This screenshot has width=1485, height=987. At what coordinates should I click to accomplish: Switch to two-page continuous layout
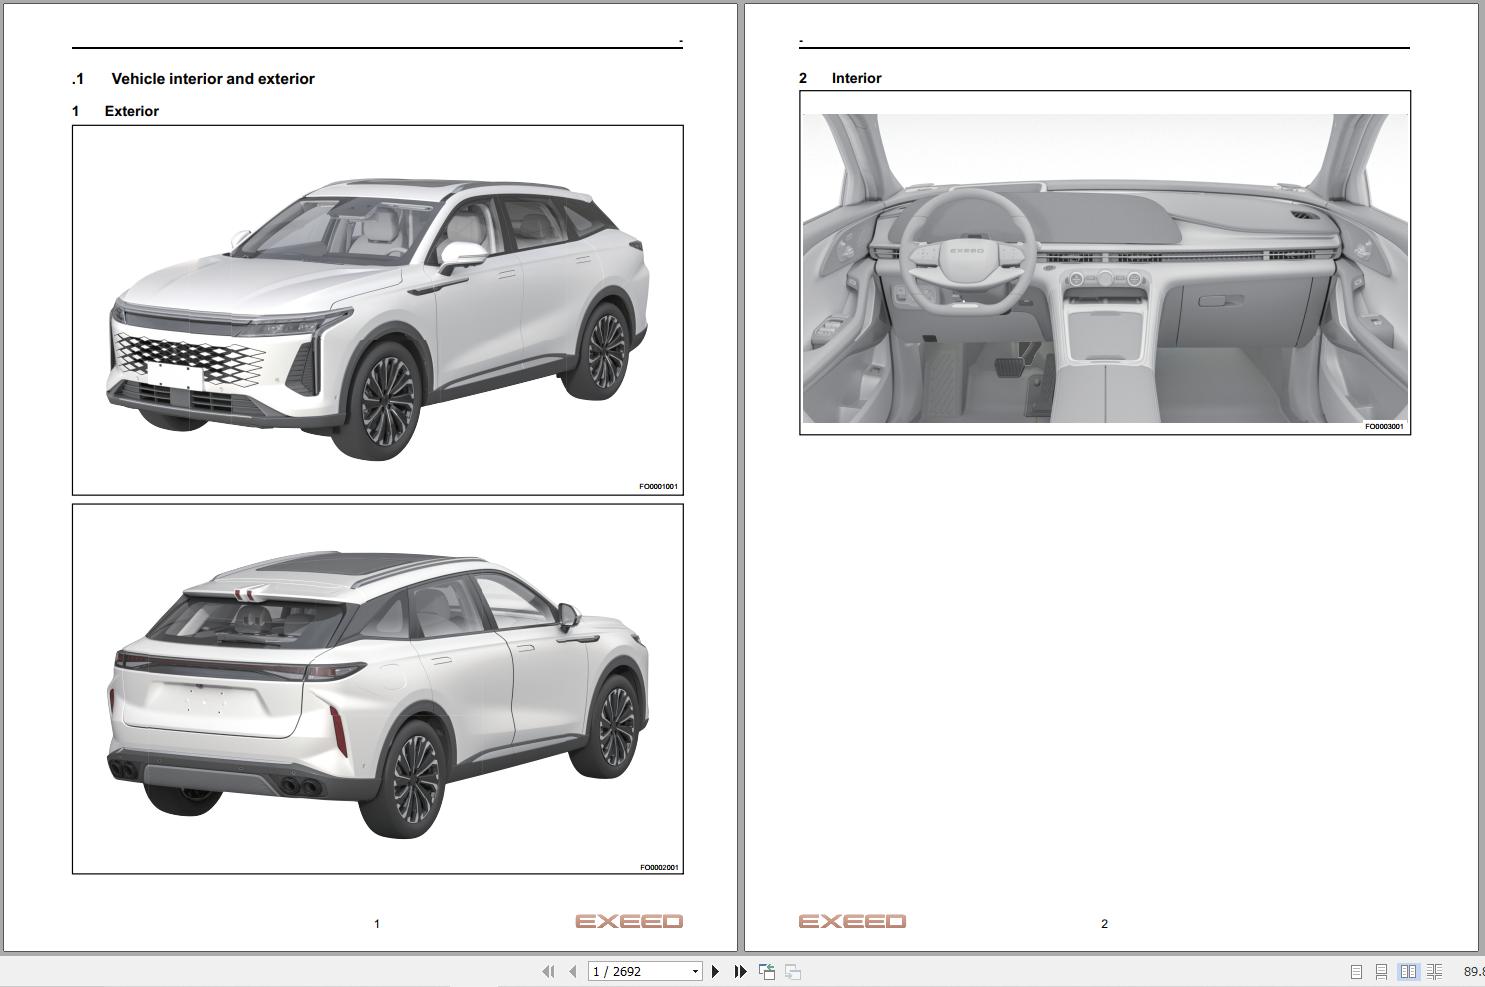coord(1432,971)
